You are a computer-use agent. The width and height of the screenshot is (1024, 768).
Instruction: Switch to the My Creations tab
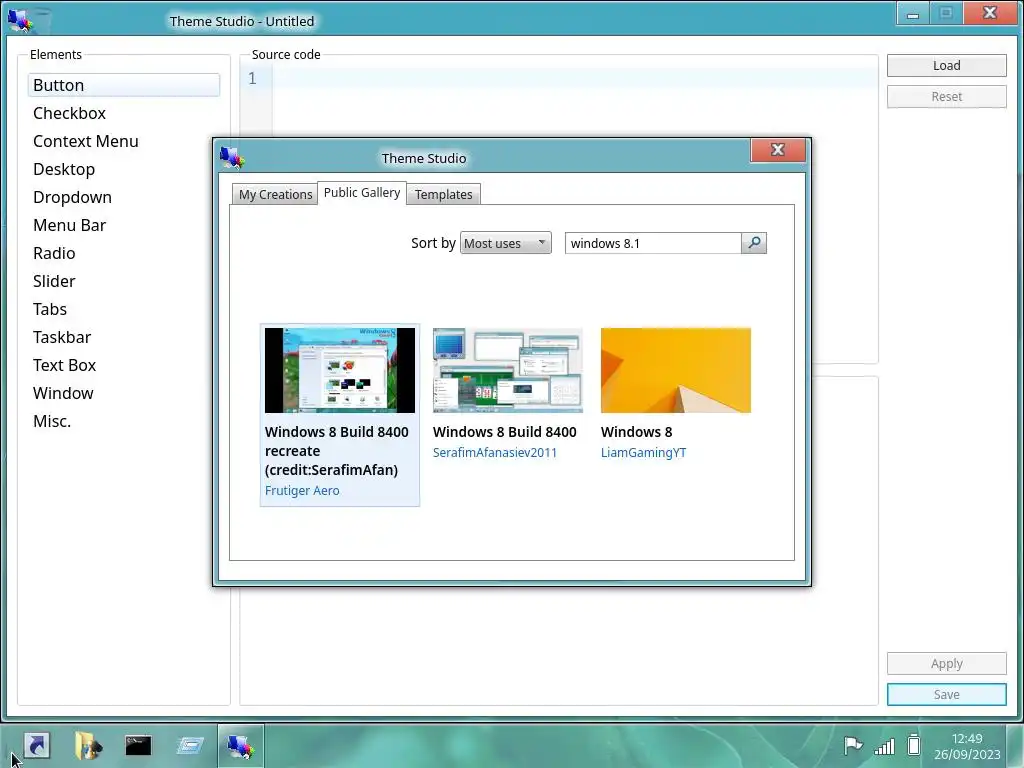click(275, 194)
